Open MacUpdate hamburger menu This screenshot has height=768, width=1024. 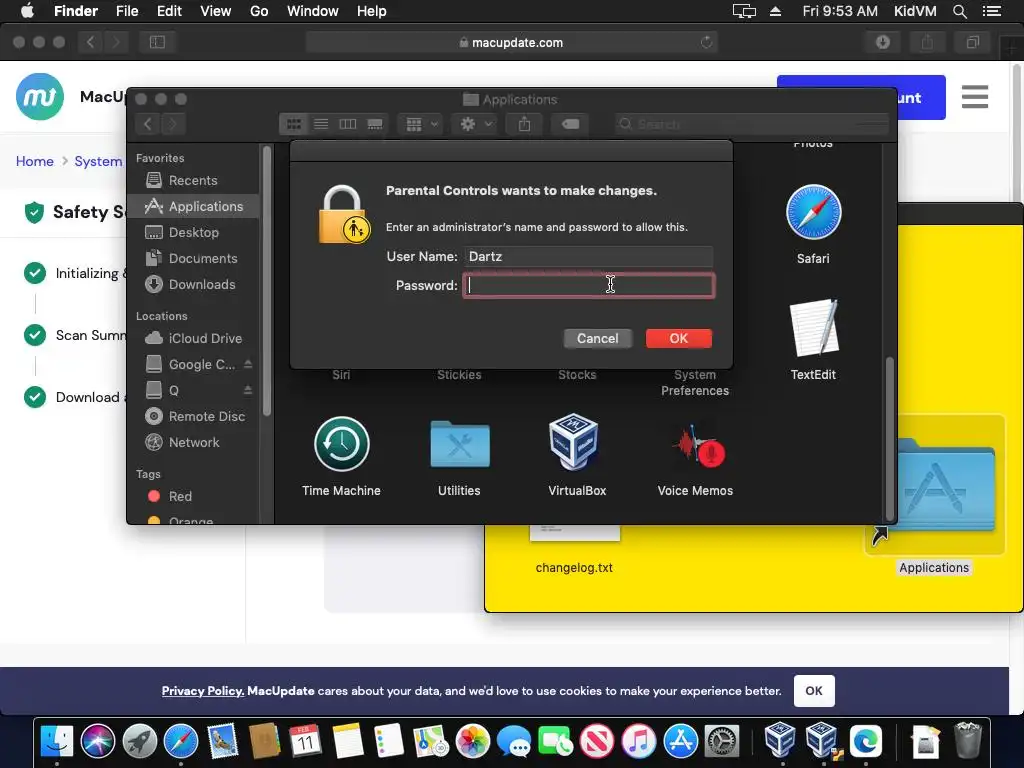[974, 97]
